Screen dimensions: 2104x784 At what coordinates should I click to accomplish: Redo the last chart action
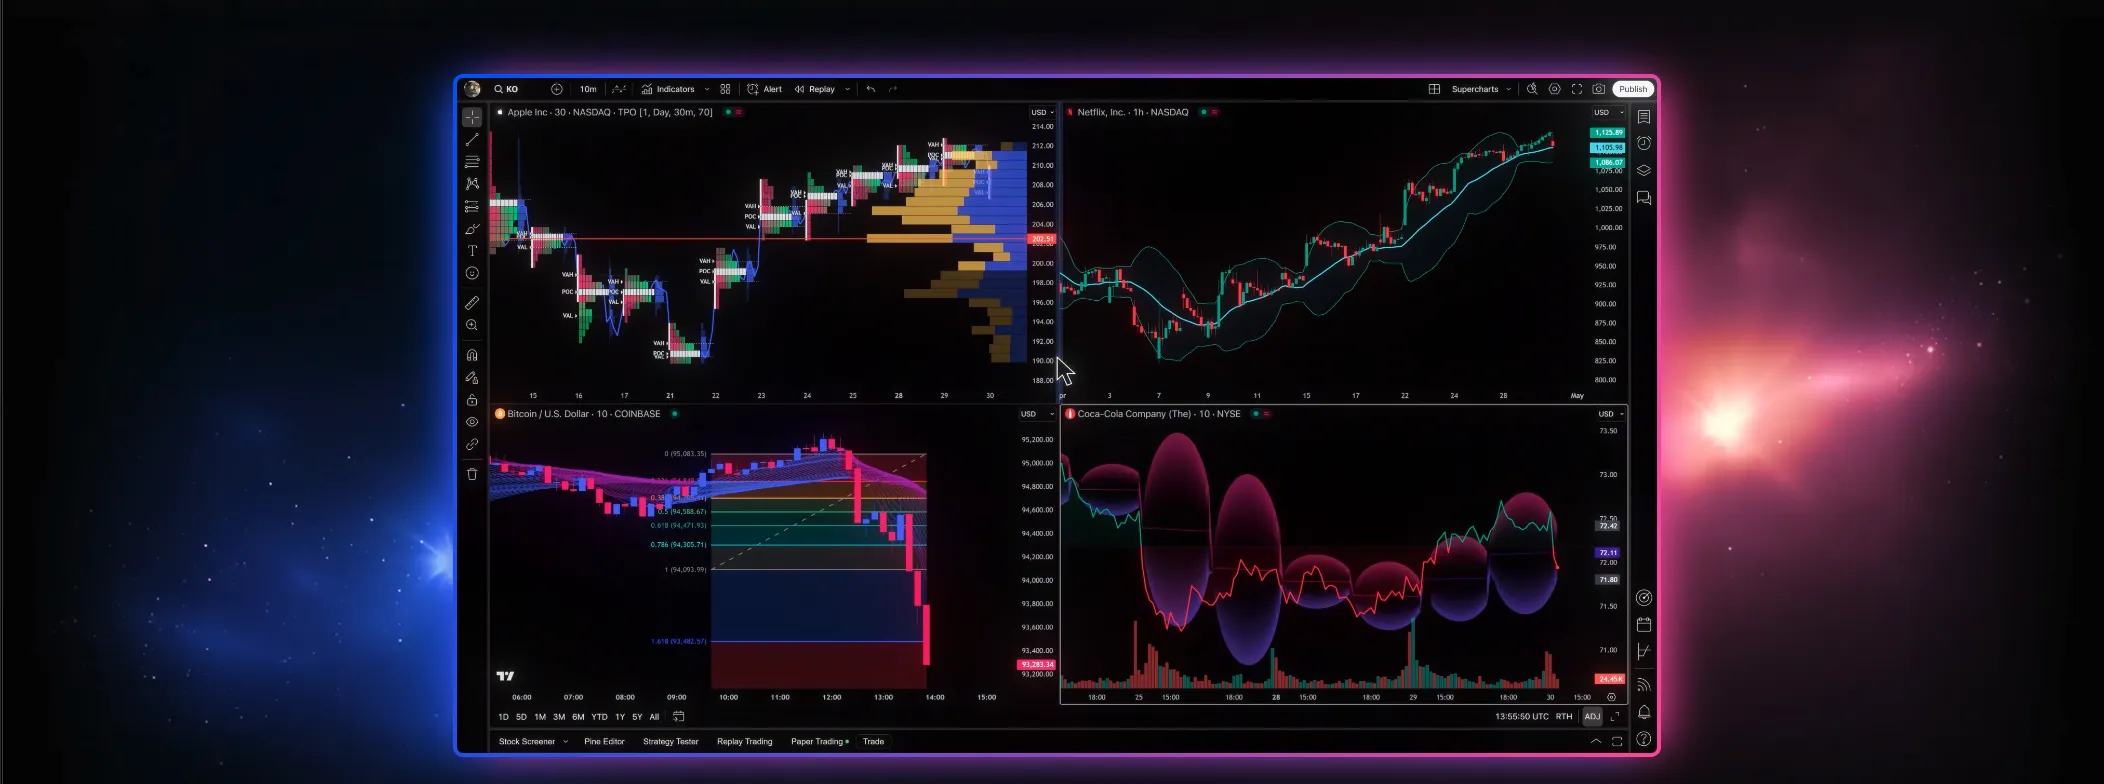pos(893,89)
